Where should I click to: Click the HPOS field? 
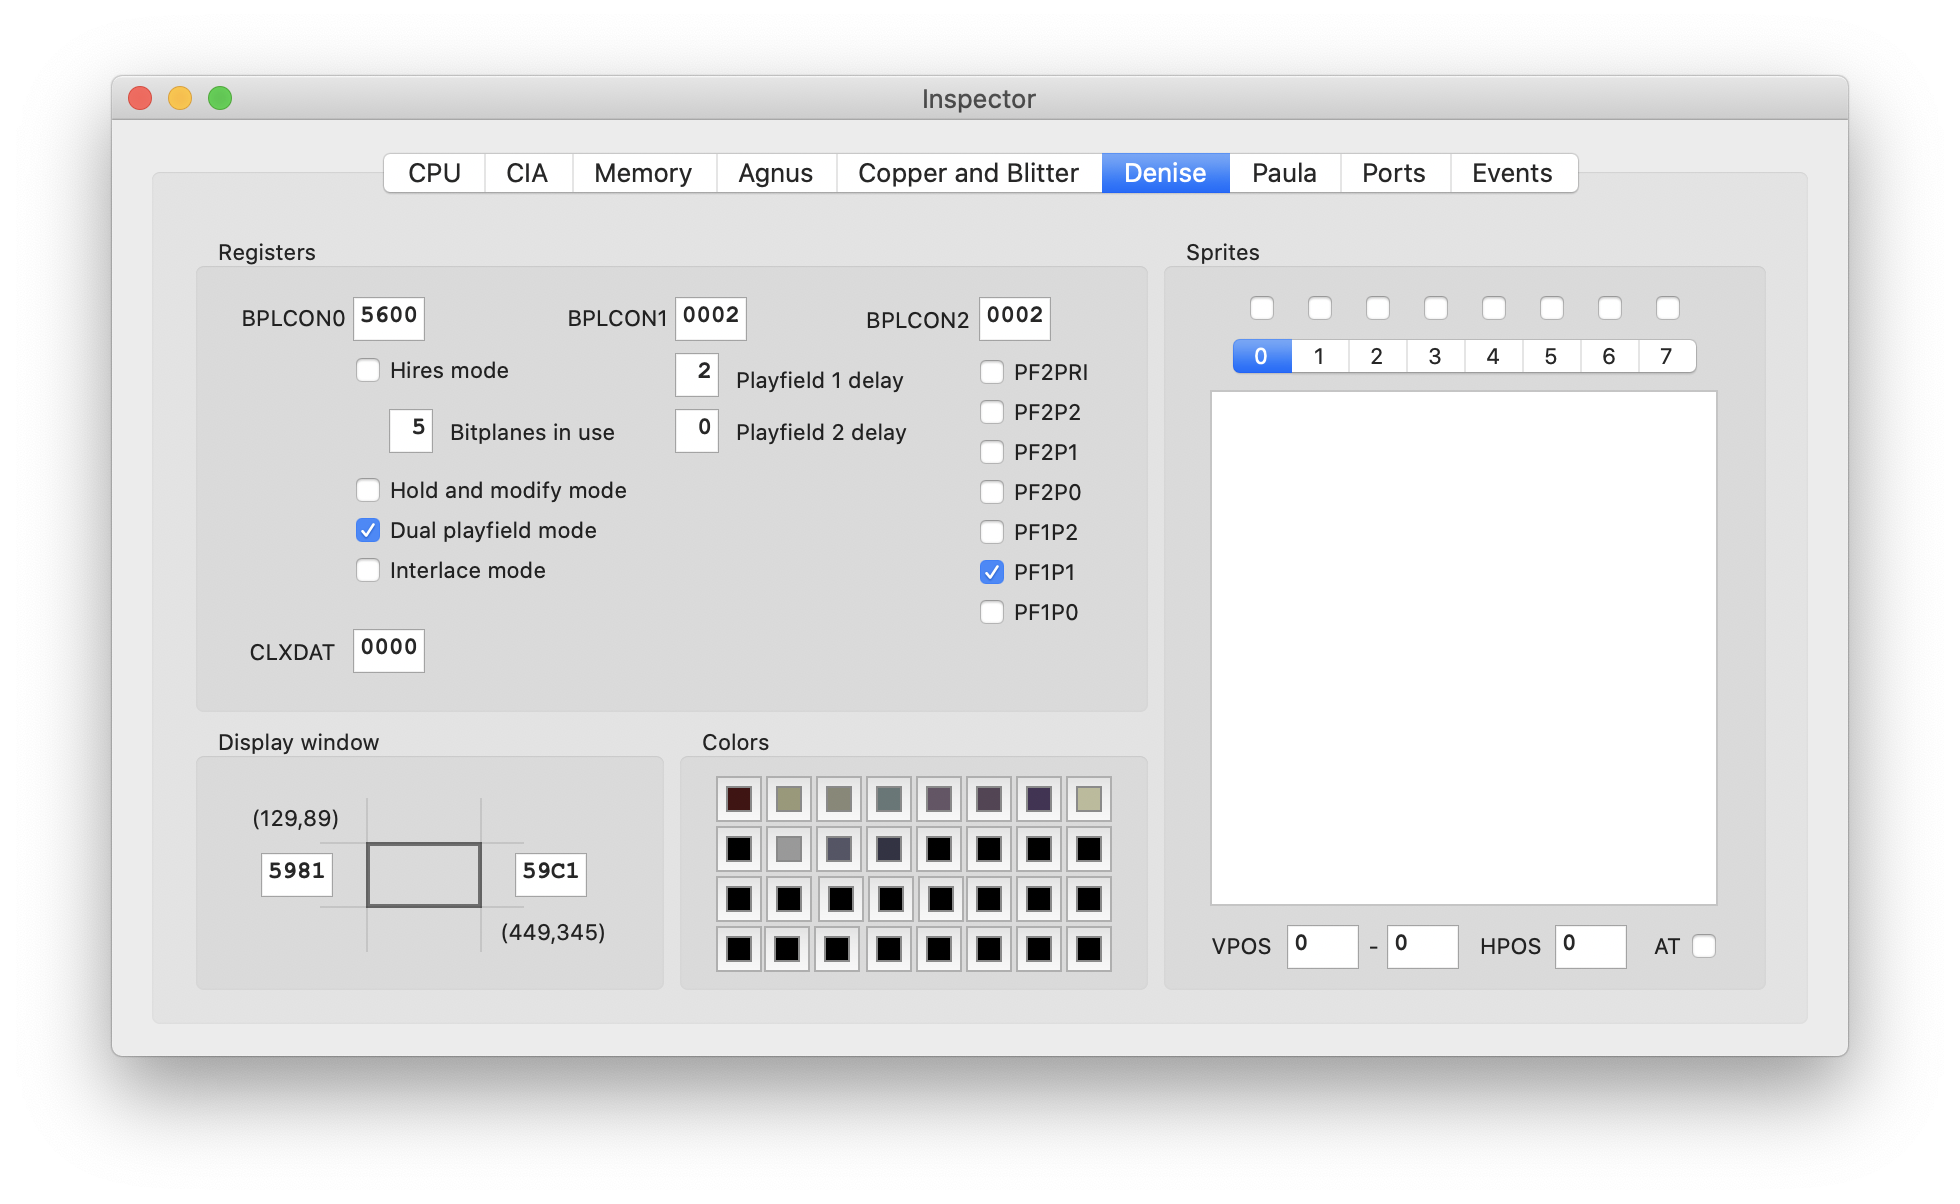1591,946
